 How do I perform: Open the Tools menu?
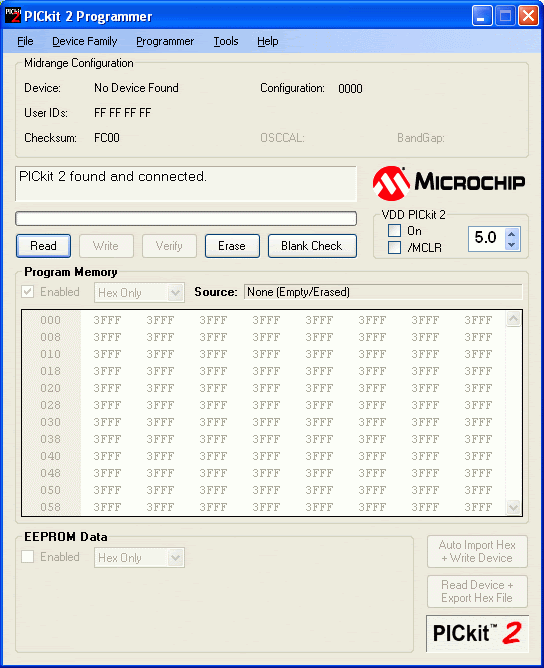coord(226,41)
